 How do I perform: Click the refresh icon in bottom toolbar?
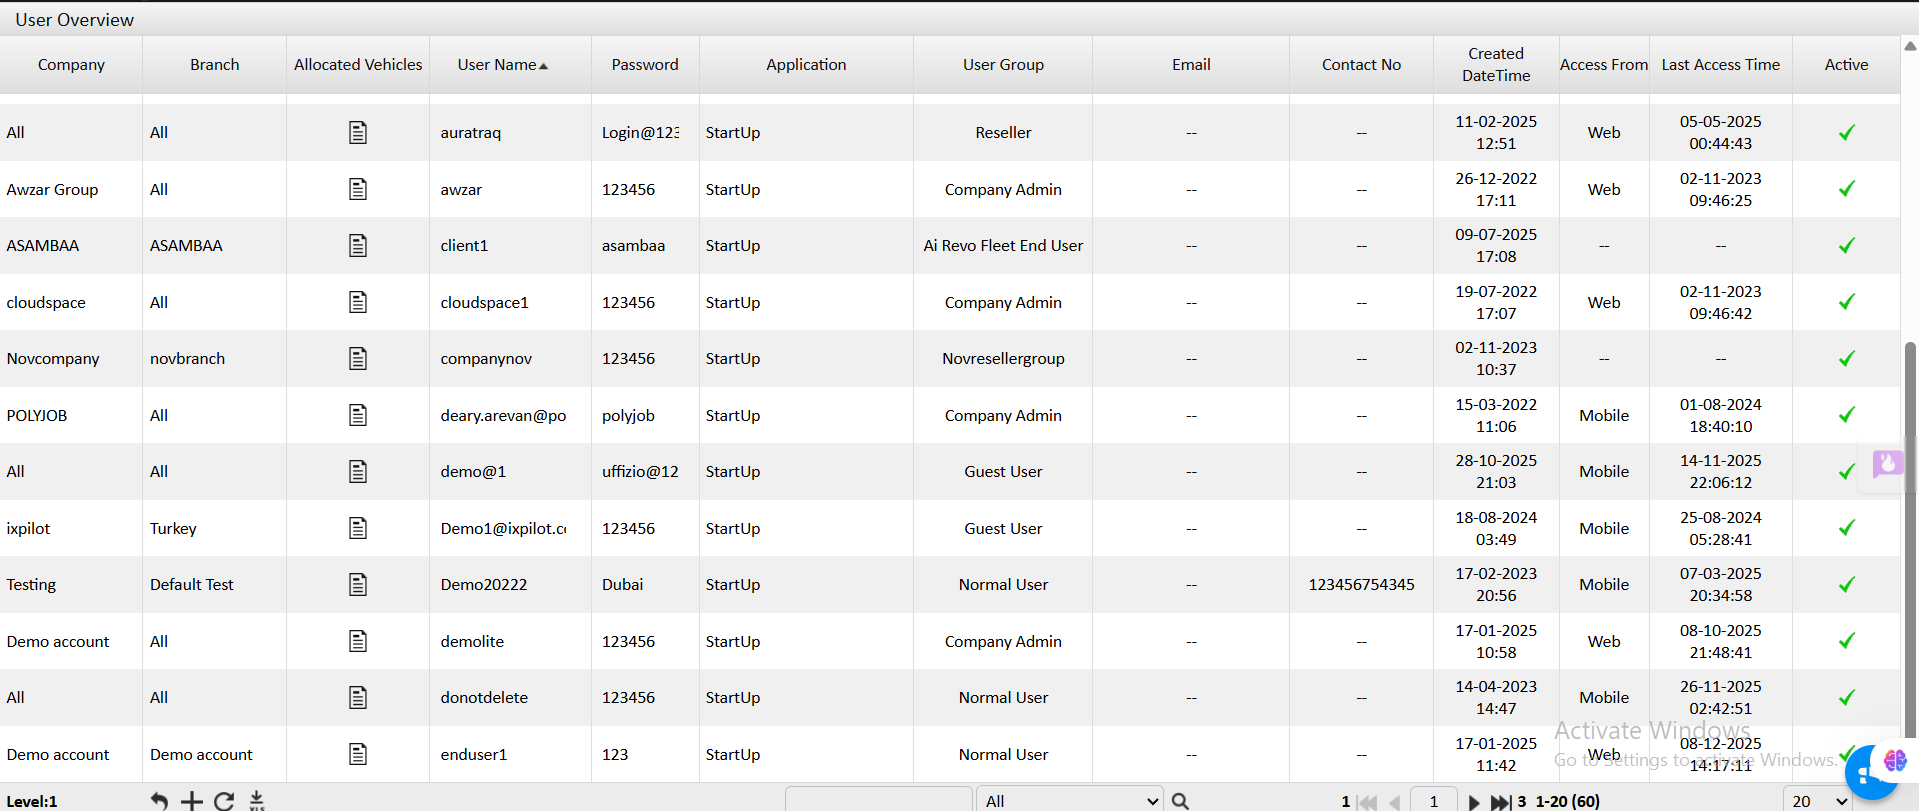click(x=224, y=800)
